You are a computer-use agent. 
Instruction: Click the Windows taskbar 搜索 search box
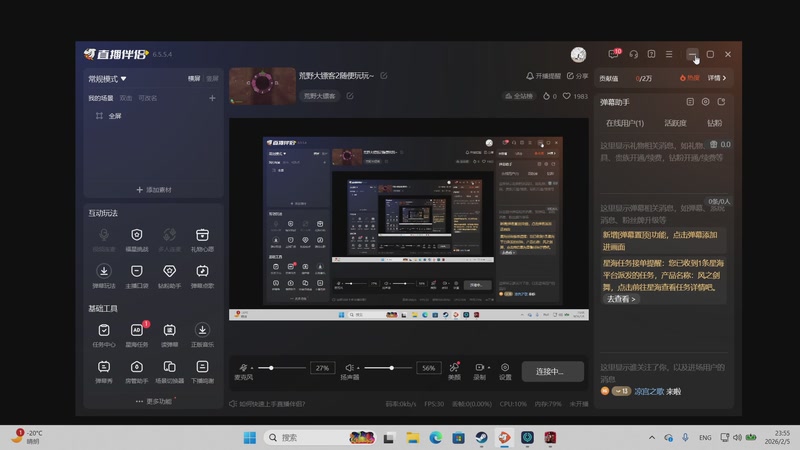(x=320, y=437)
